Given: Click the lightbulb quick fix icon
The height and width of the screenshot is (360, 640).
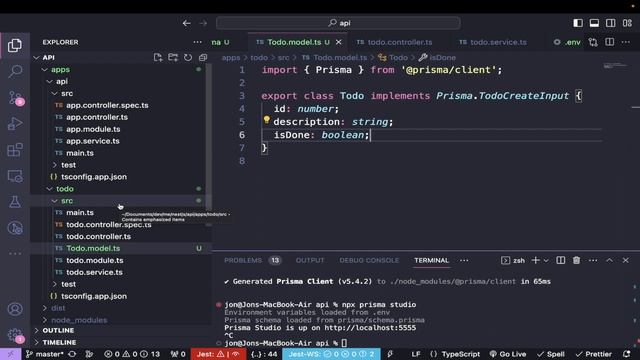Looking at the screenshot, I should 267,120.
